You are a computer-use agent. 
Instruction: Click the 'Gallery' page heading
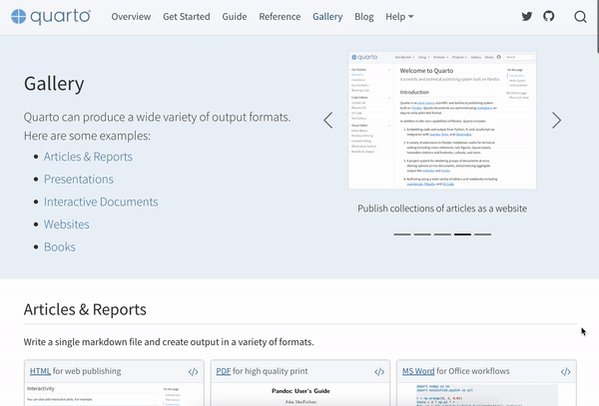54,84
